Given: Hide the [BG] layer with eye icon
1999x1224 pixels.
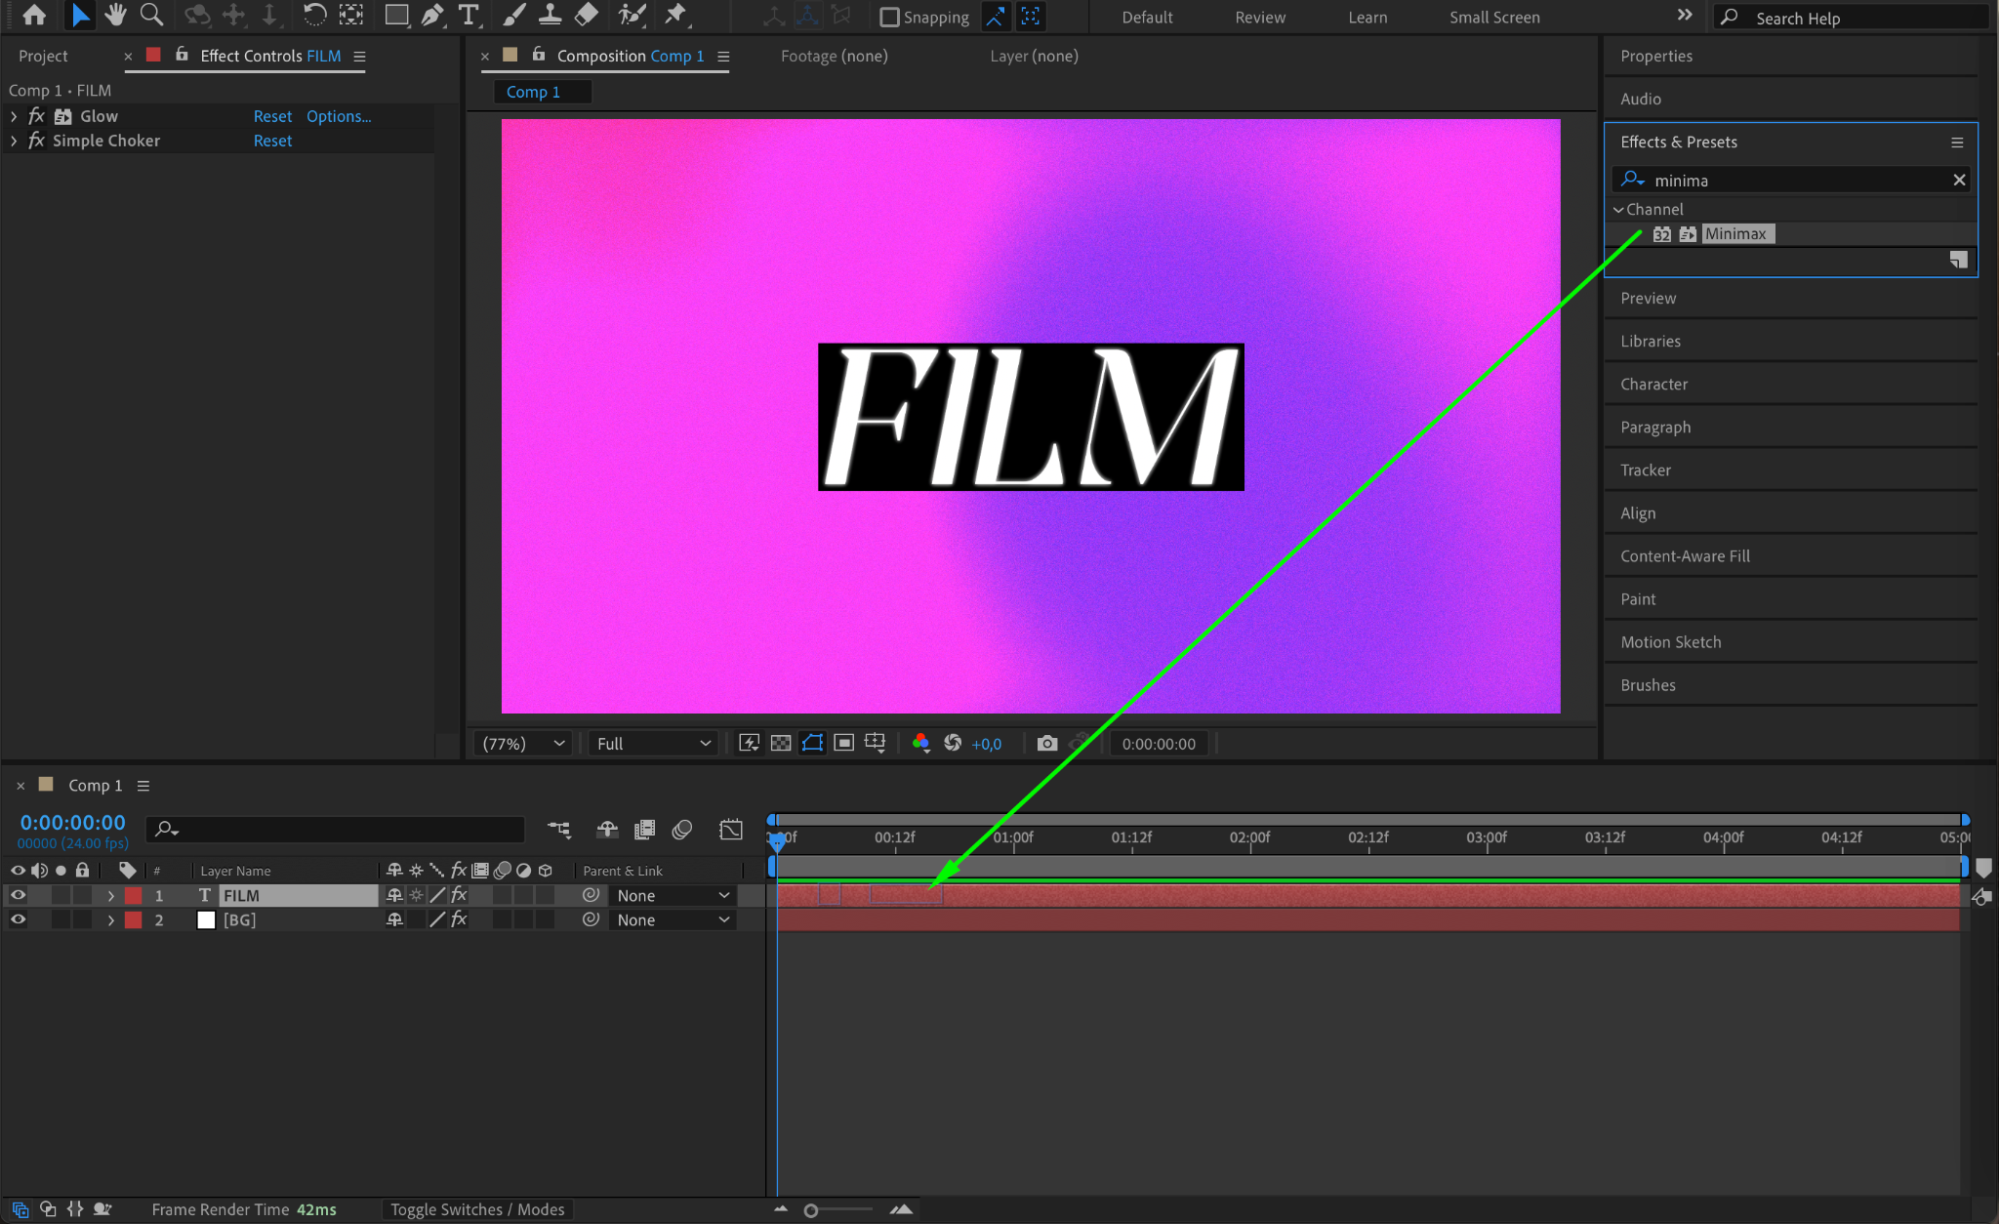Looking at the screenshot, I should click(18, 919).
